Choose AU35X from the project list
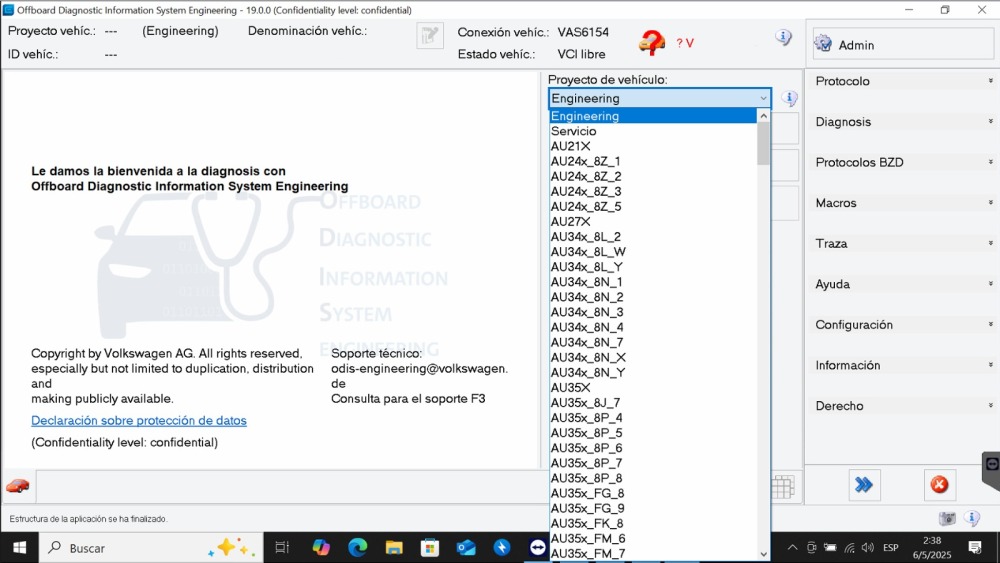The image size is (1000, 563). [653, 388]
